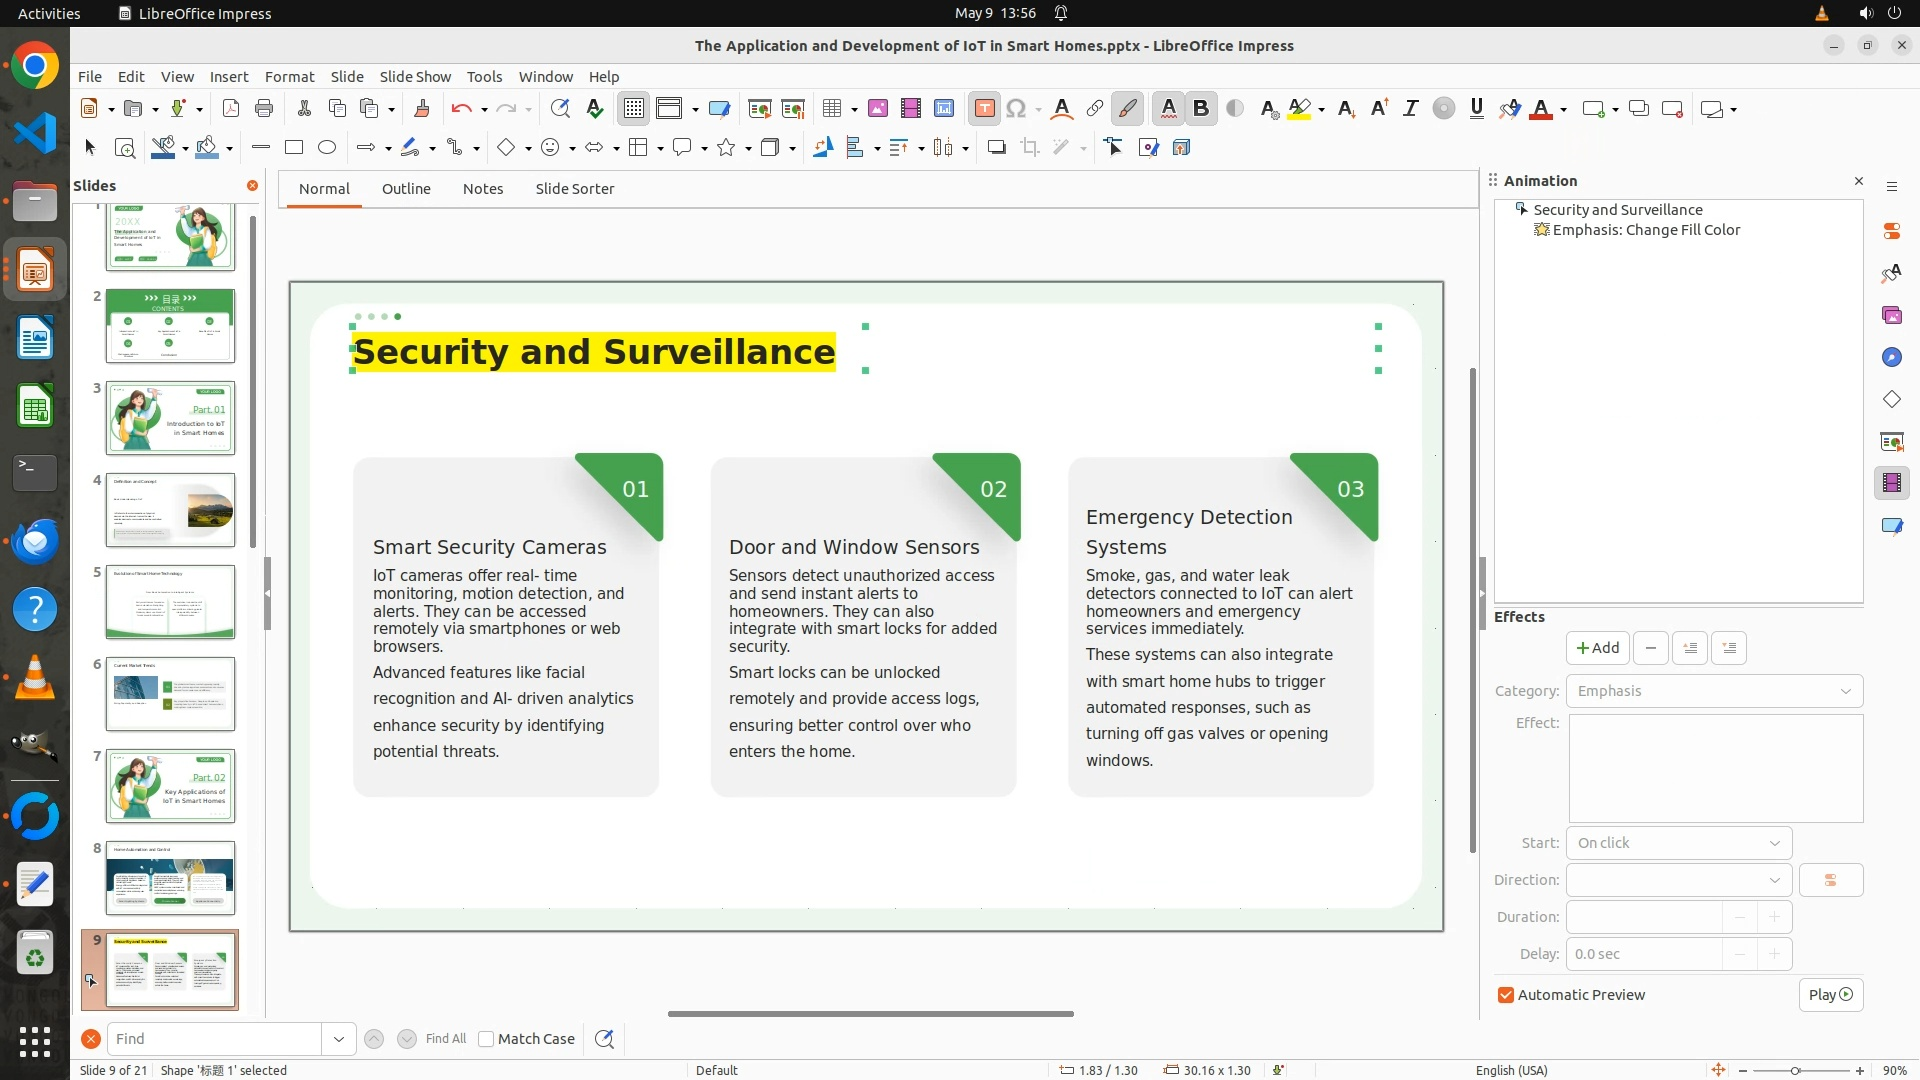Click the Underline text icon
Viewport: 1920px width, 1080px height.
1476,109
